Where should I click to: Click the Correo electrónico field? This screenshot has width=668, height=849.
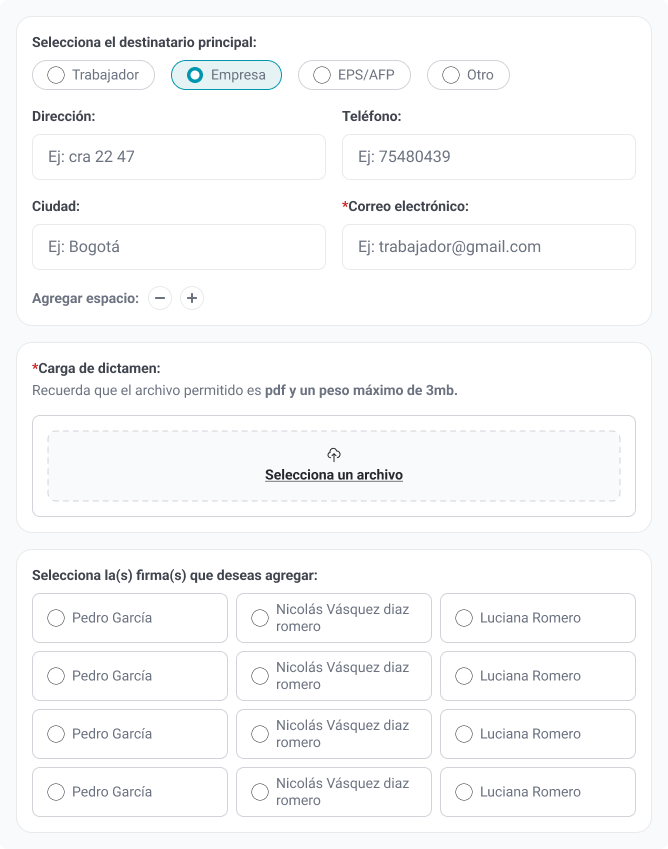pyautogui.click(x=489, y=247)
